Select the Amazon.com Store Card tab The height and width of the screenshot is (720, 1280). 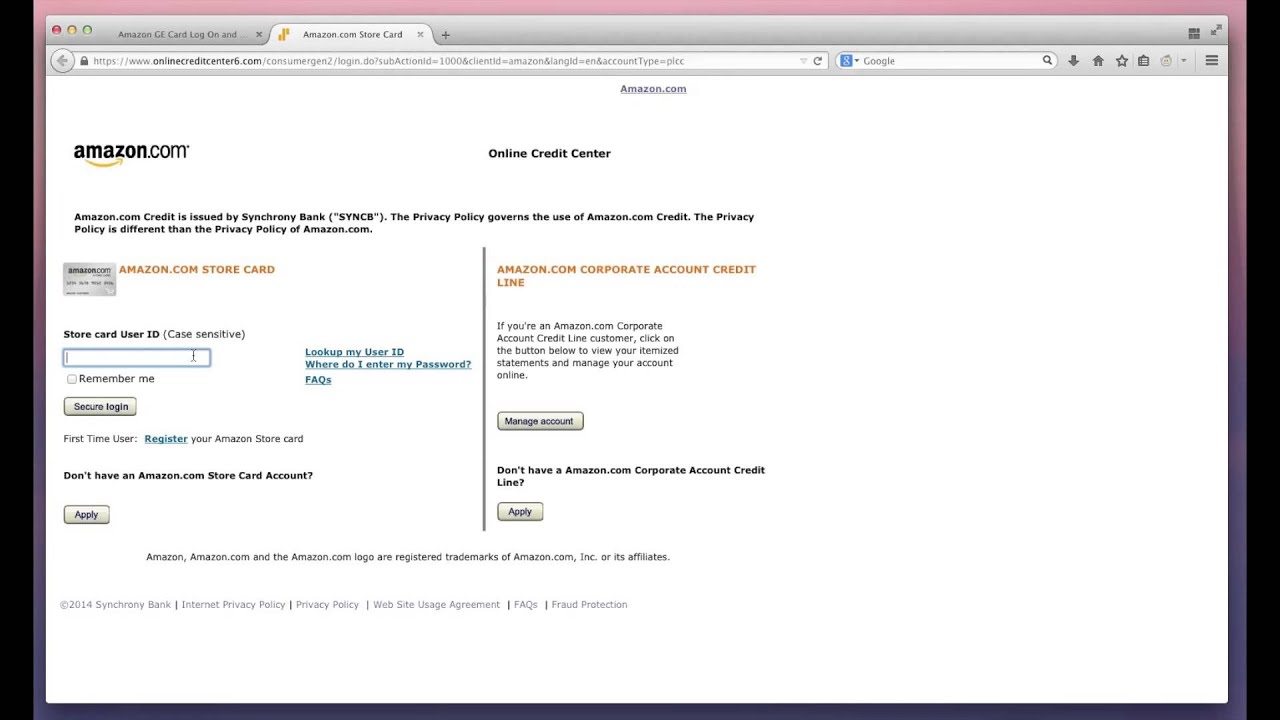point(352,34)
